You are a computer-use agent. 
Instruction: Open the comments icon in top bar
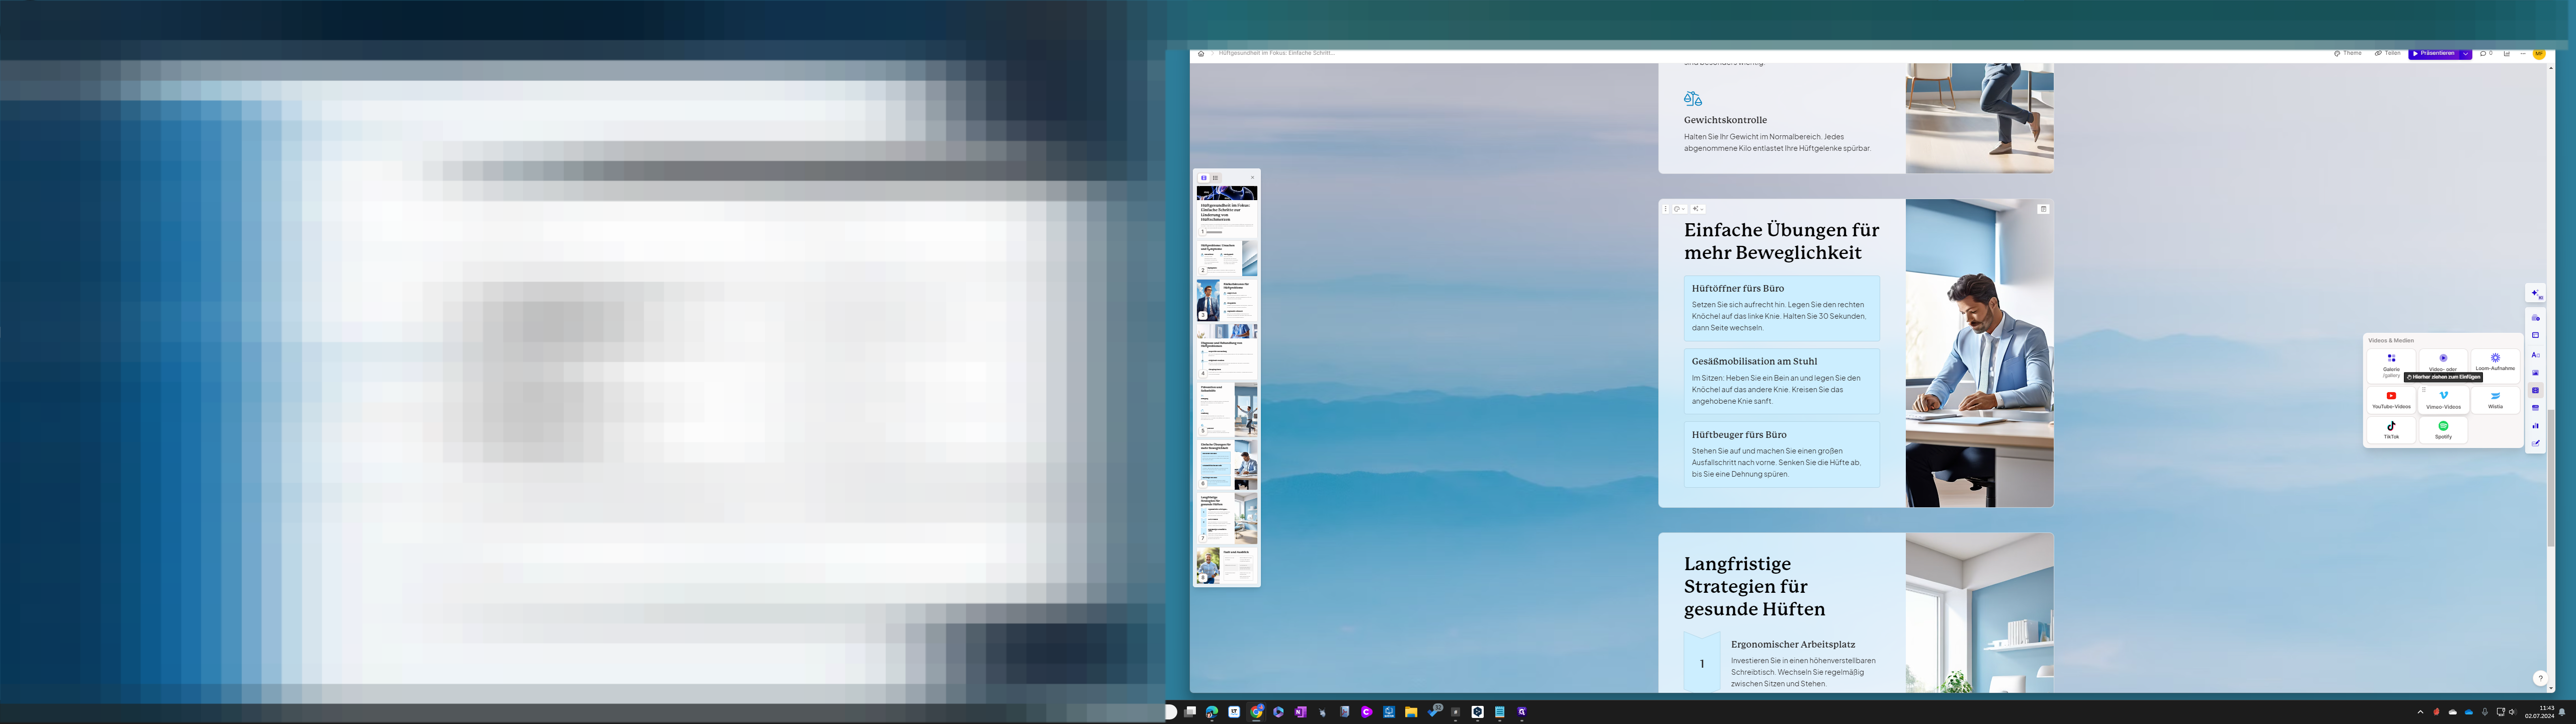[2486, 53]
